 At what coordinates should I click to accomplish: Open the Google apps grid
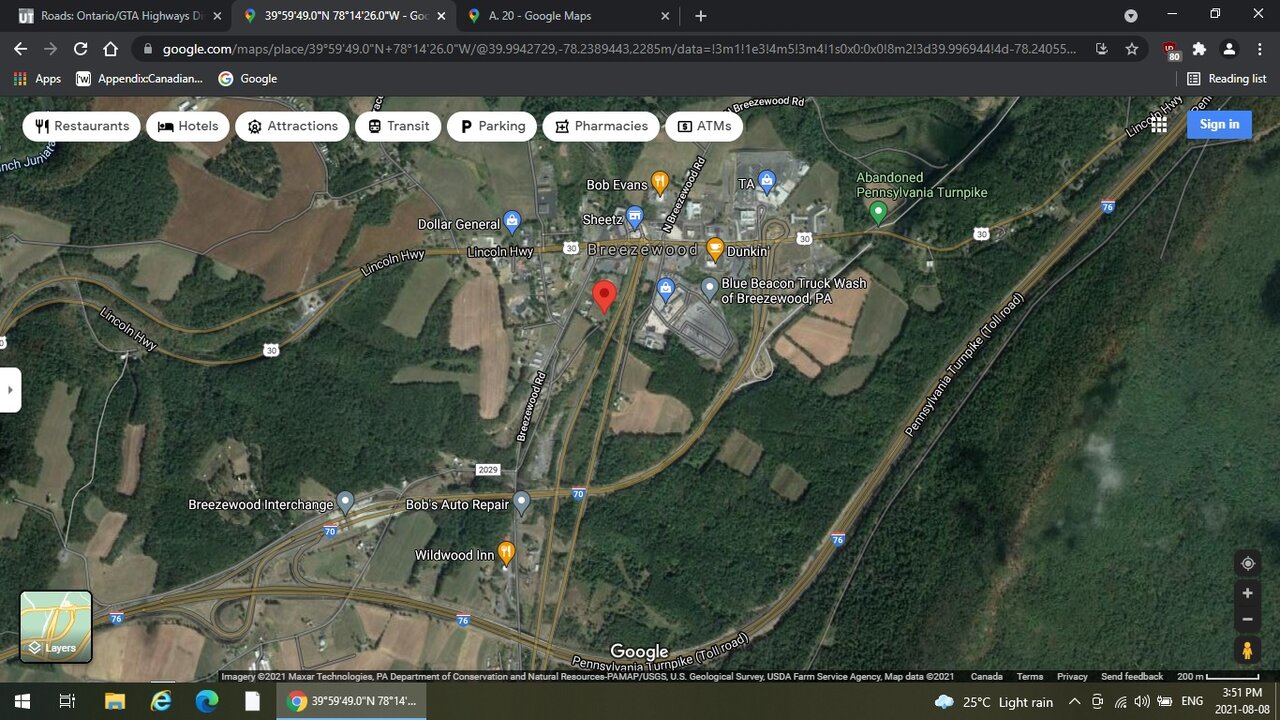(1159, 124)
